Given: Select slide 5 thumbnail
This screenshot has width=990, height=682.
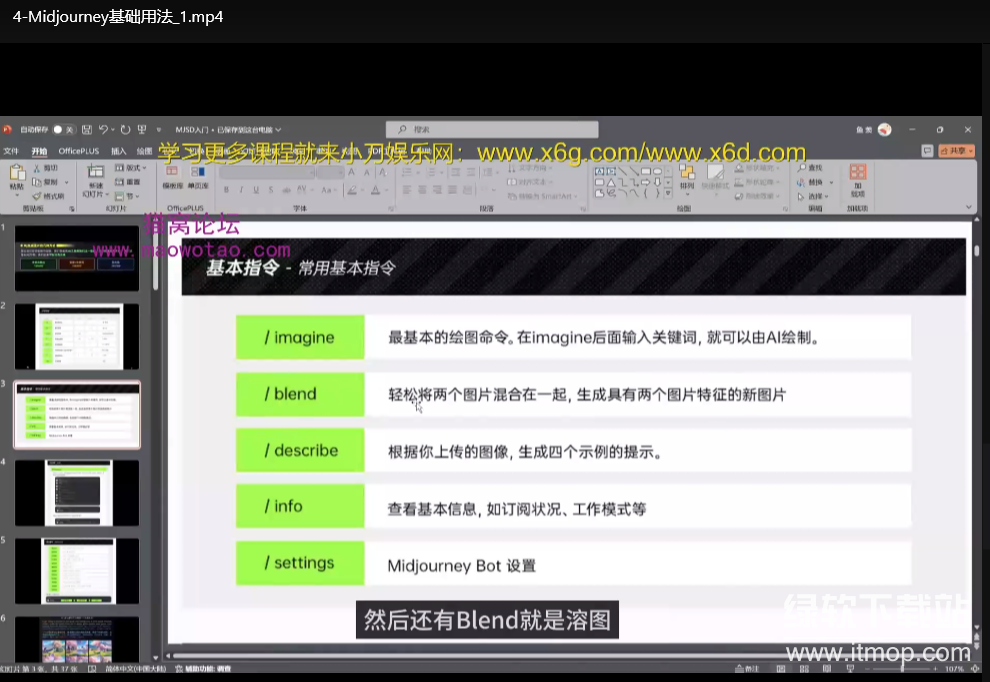Looking at the screenshot, I should (x=77, y=571).
